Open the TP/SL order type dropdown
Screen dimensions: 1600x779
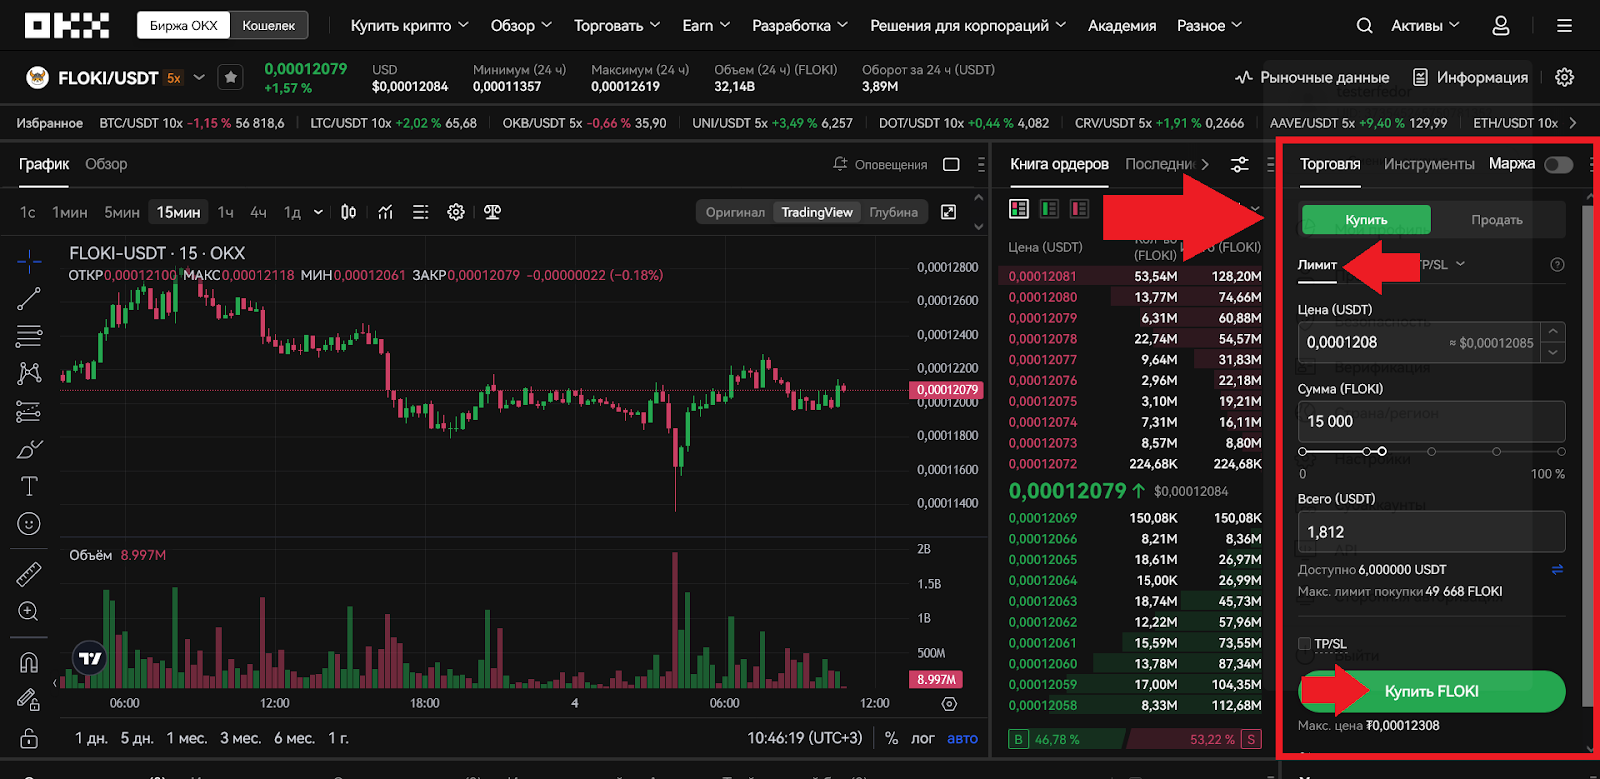coord(1441,265)
